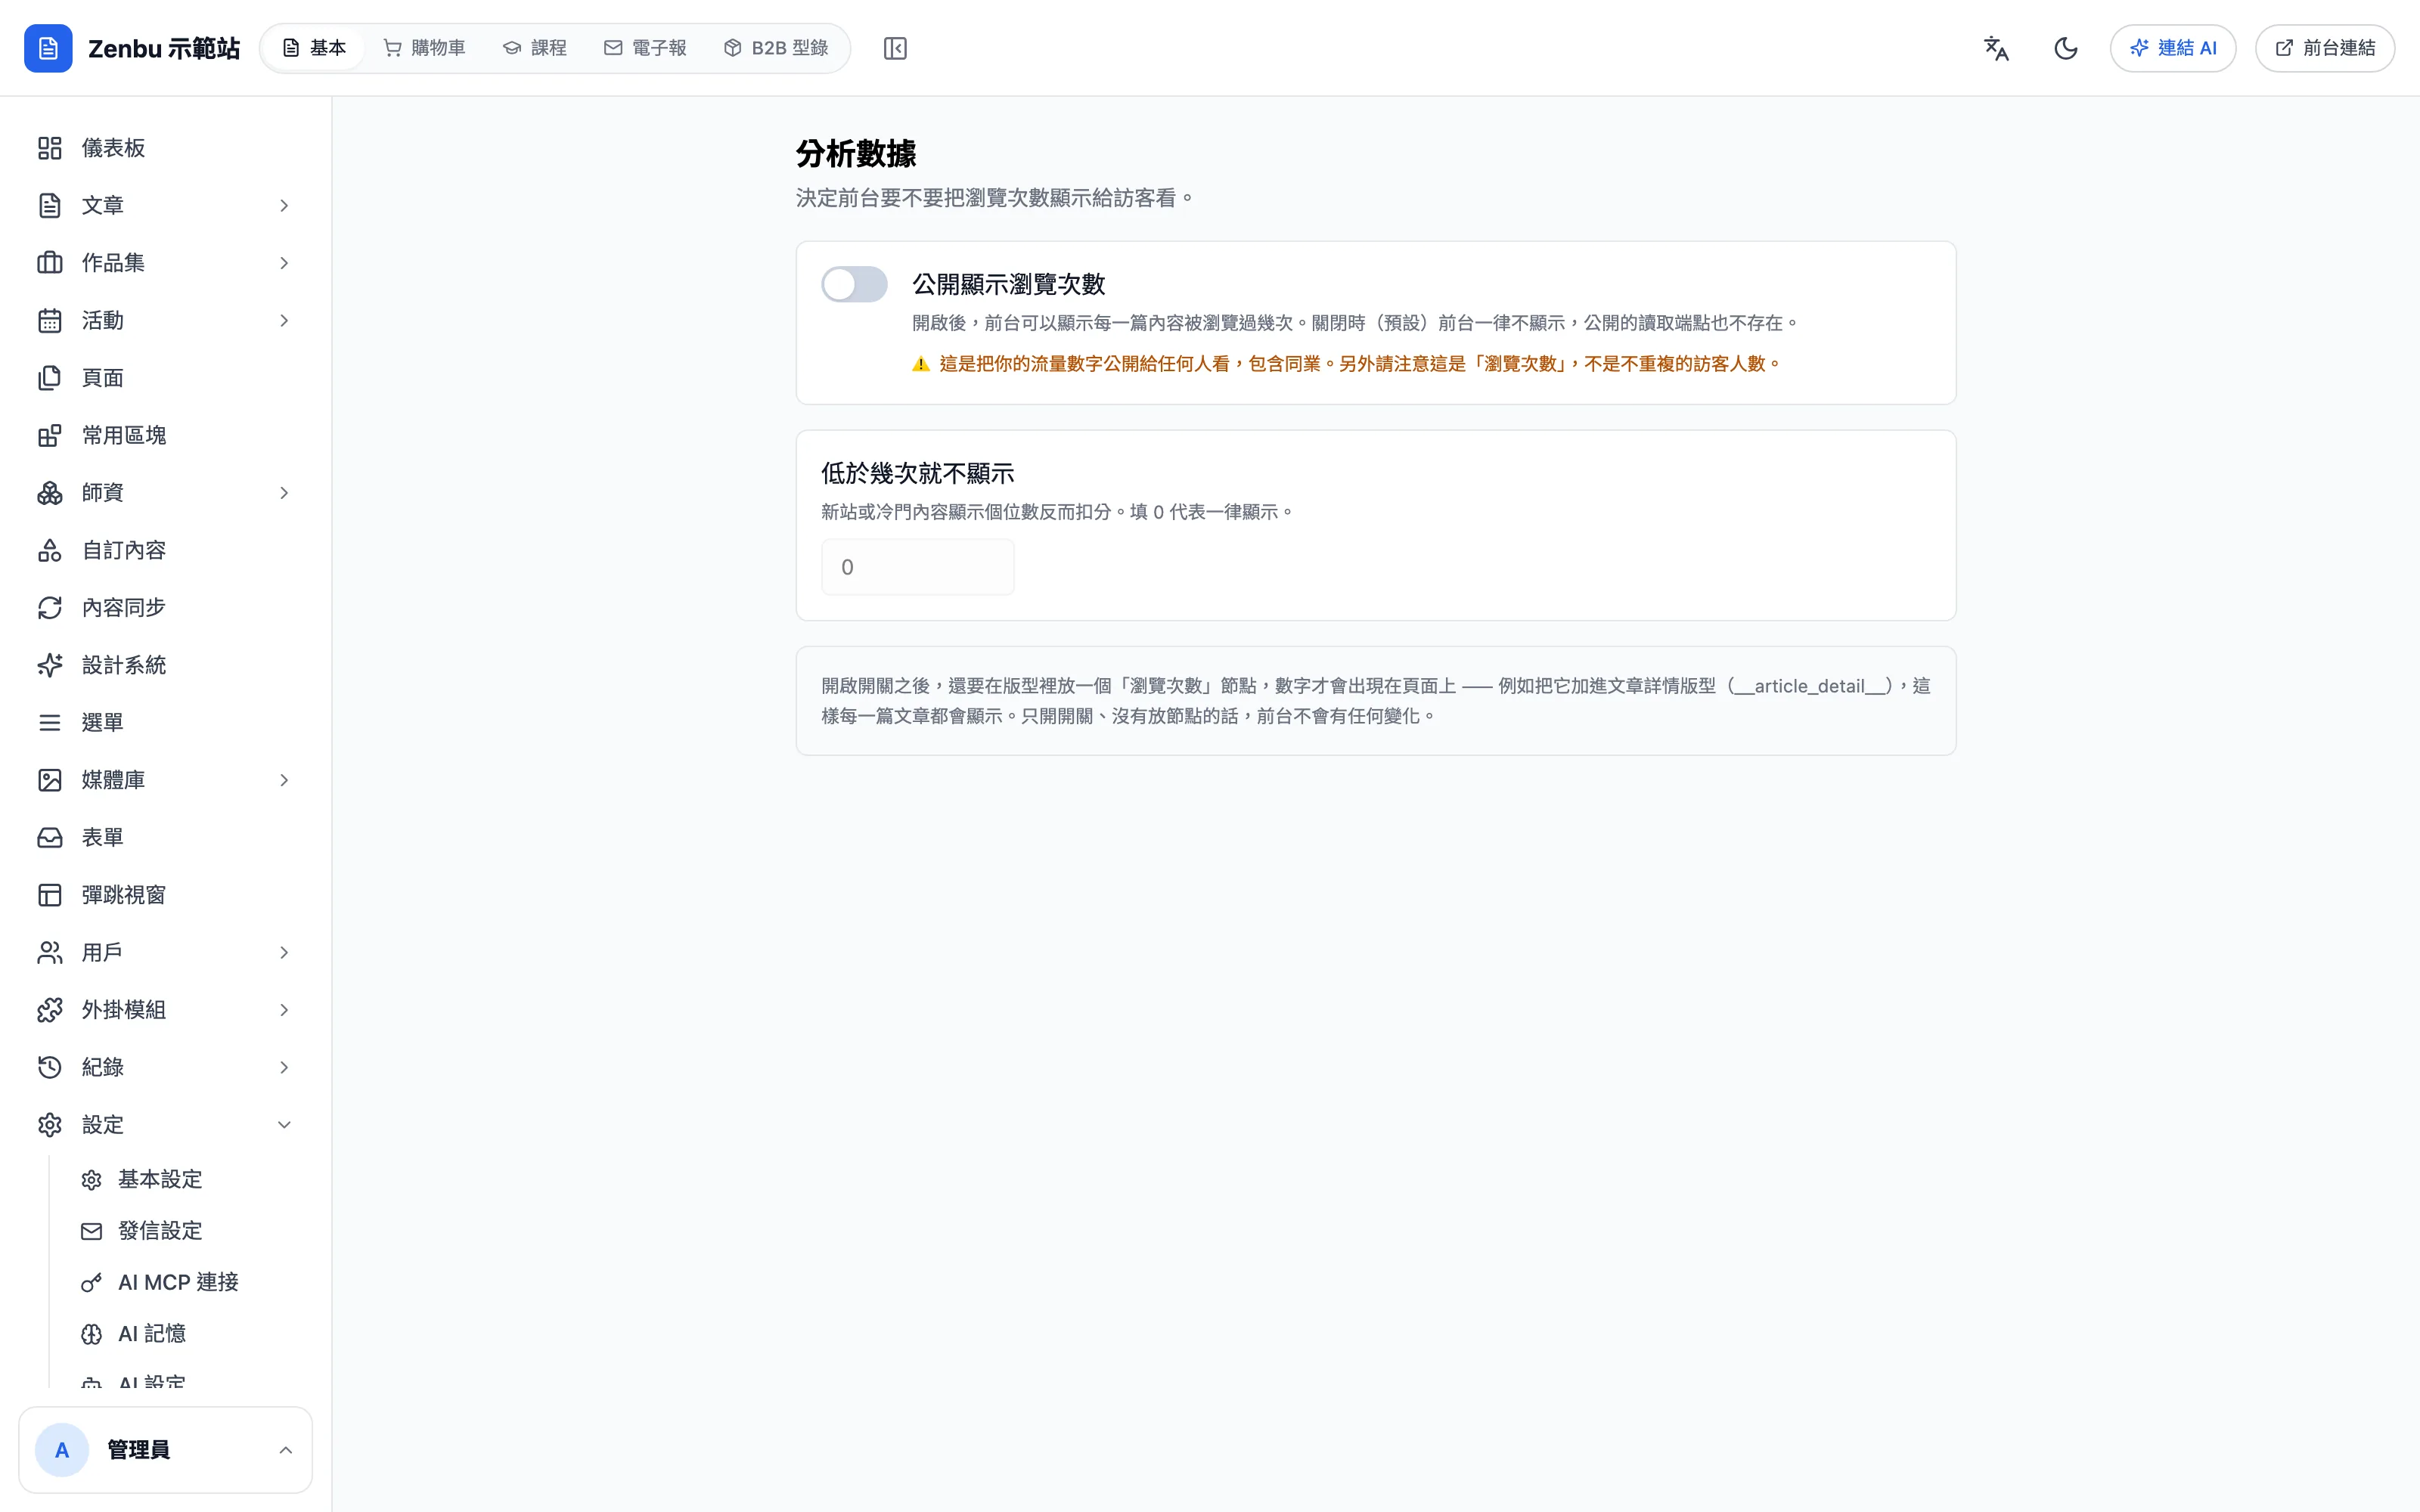Toggle 公開顯示瀏覽次數 switch on
Viewport: 2420px width, 1512px height.
coord(854,284)
